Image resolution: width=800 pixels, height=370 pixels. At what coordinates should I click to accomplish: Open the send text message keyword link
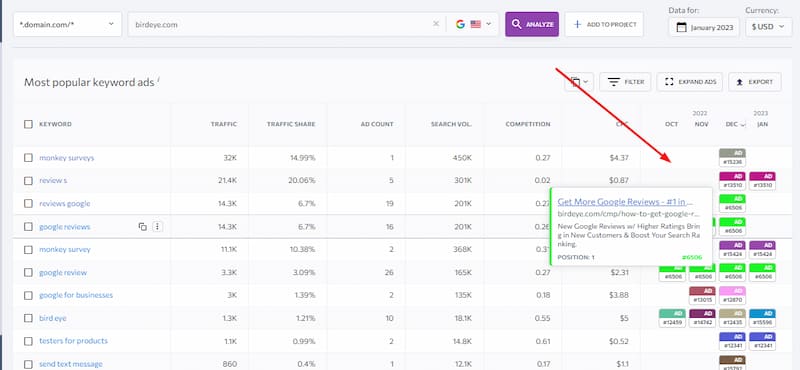tap(71, 364)
